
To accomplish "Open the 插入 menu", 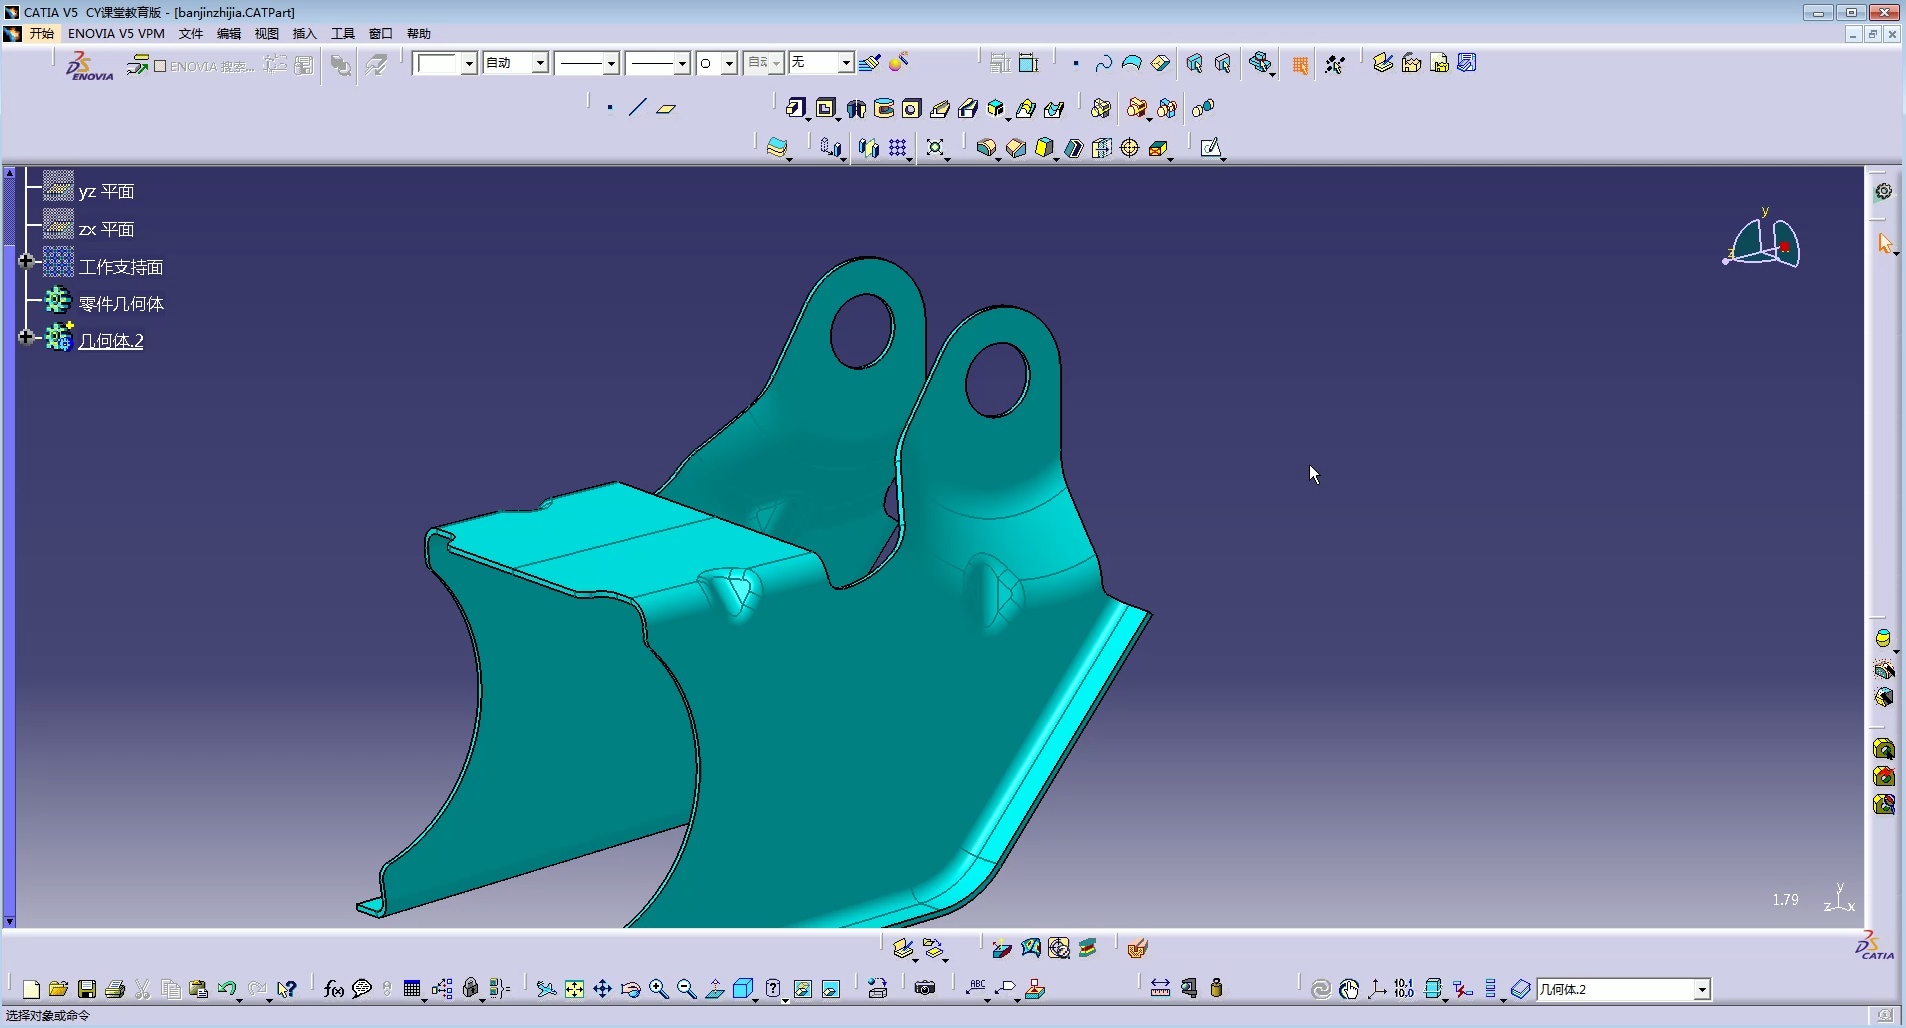I will (304, 33).
